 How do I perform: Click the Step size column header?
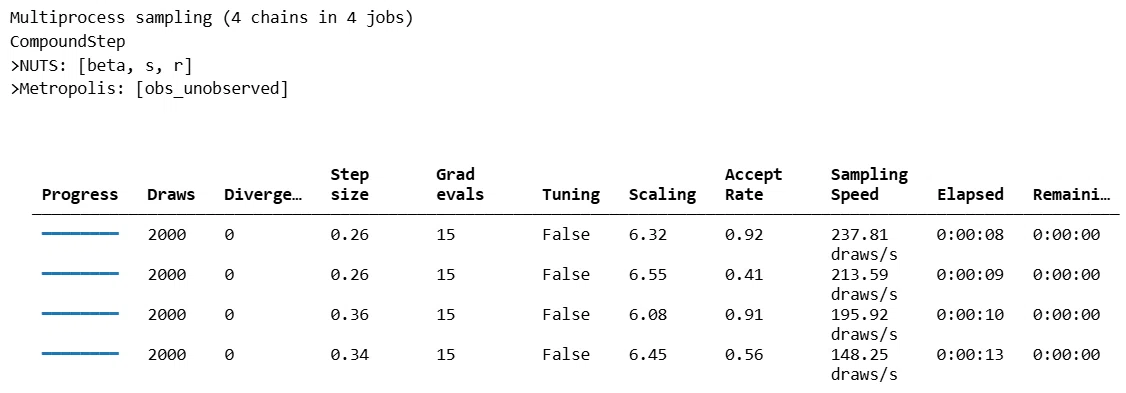pos(350,185)
